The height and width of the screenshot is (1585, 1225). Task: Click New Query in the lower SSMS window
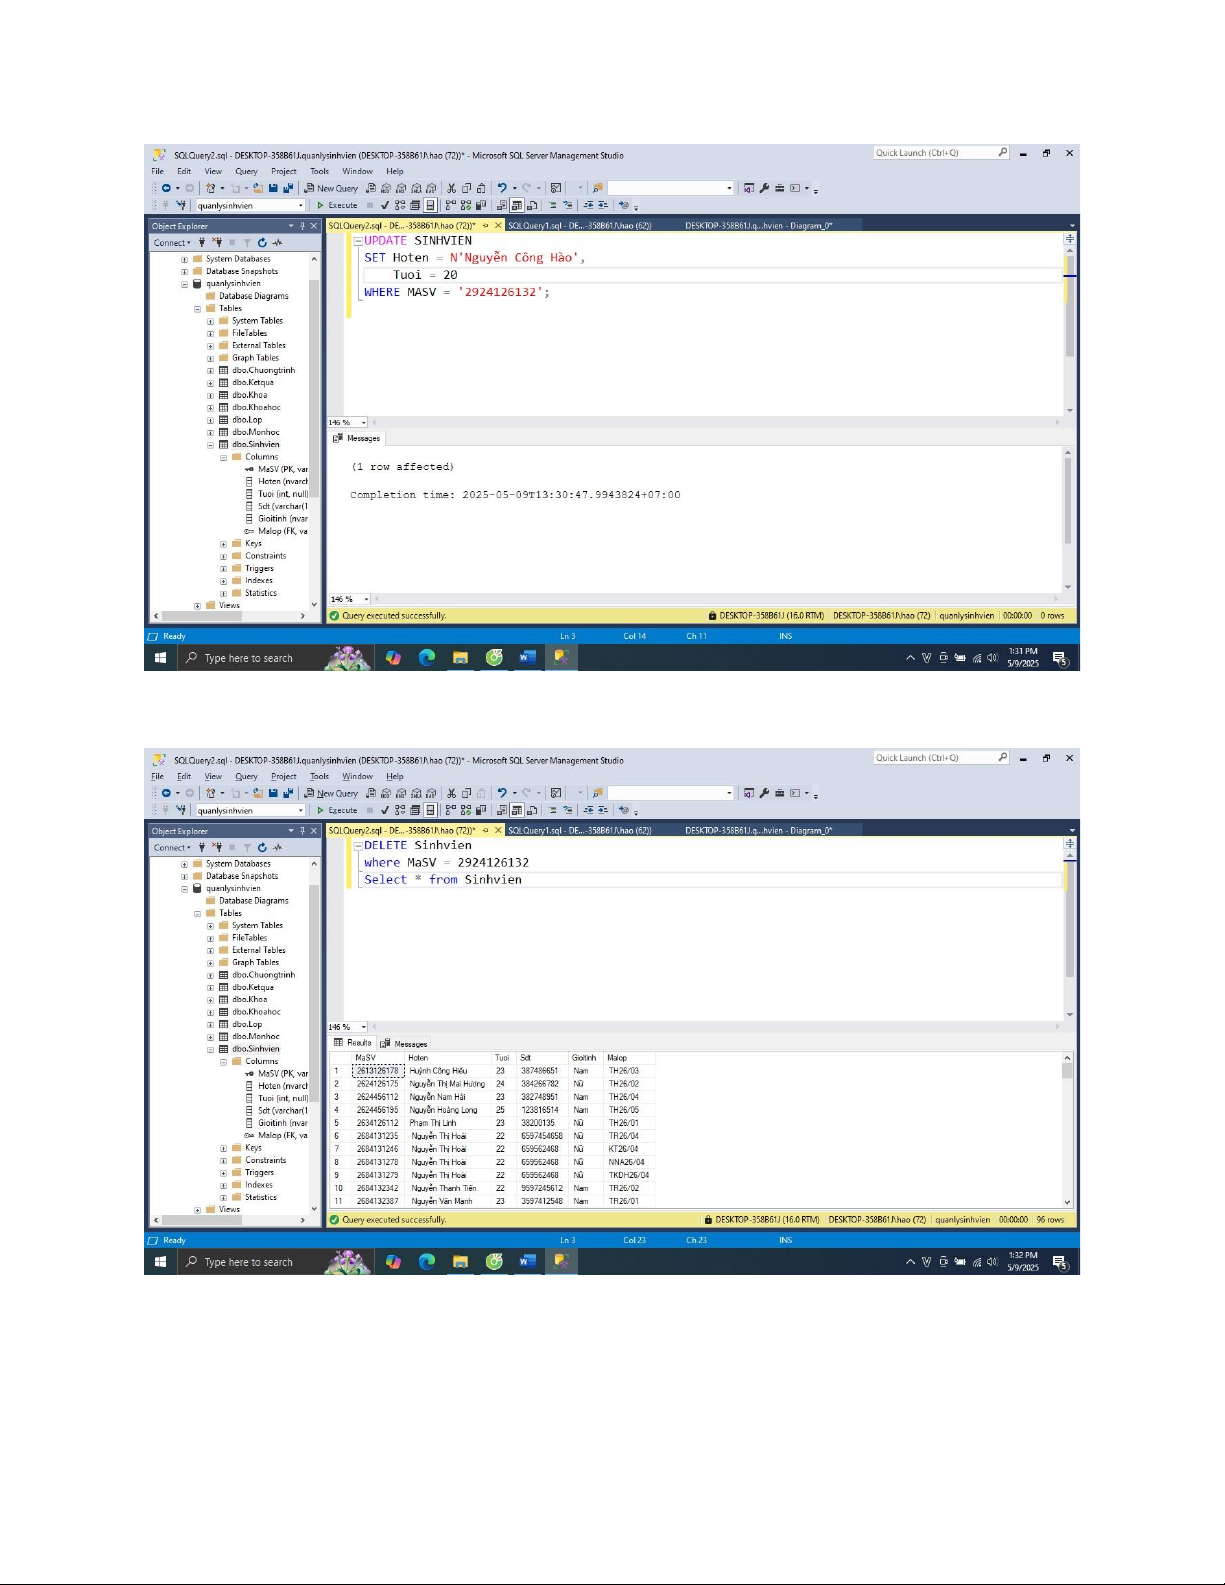(x=331, y=793)
